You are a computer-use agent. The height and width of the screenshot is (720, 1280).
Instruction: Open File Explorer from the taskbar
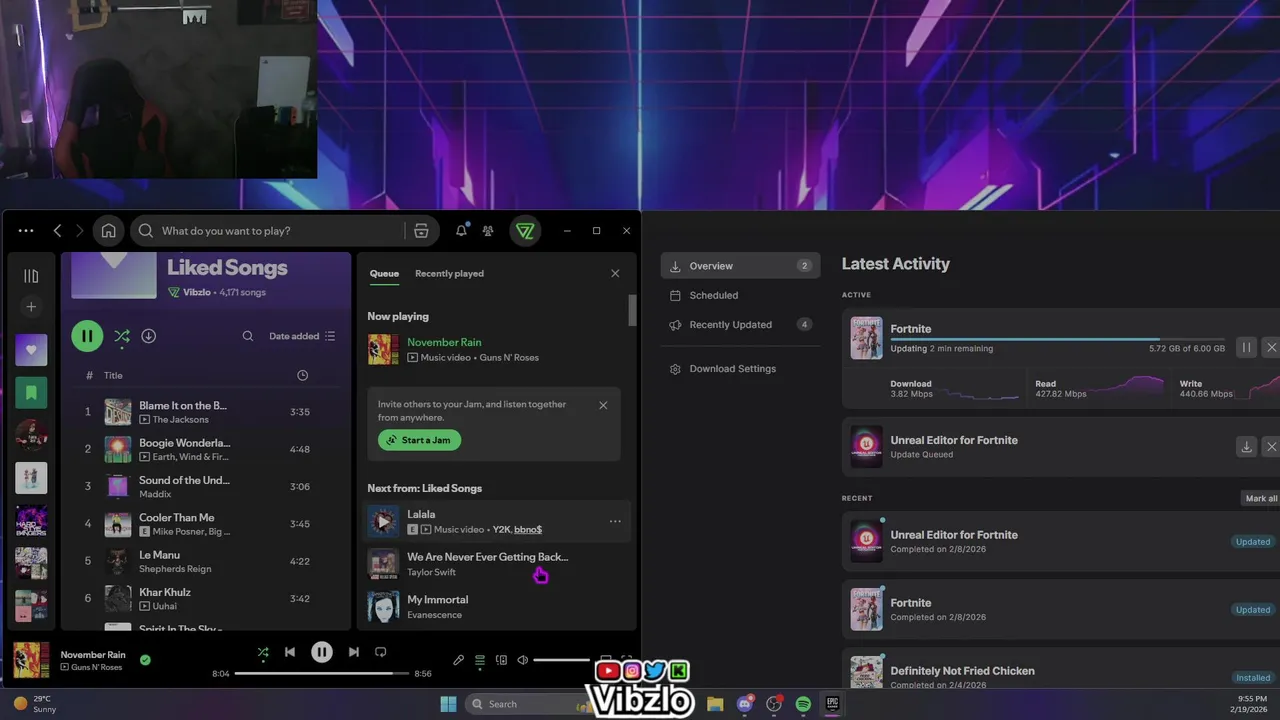click(715, 704)
